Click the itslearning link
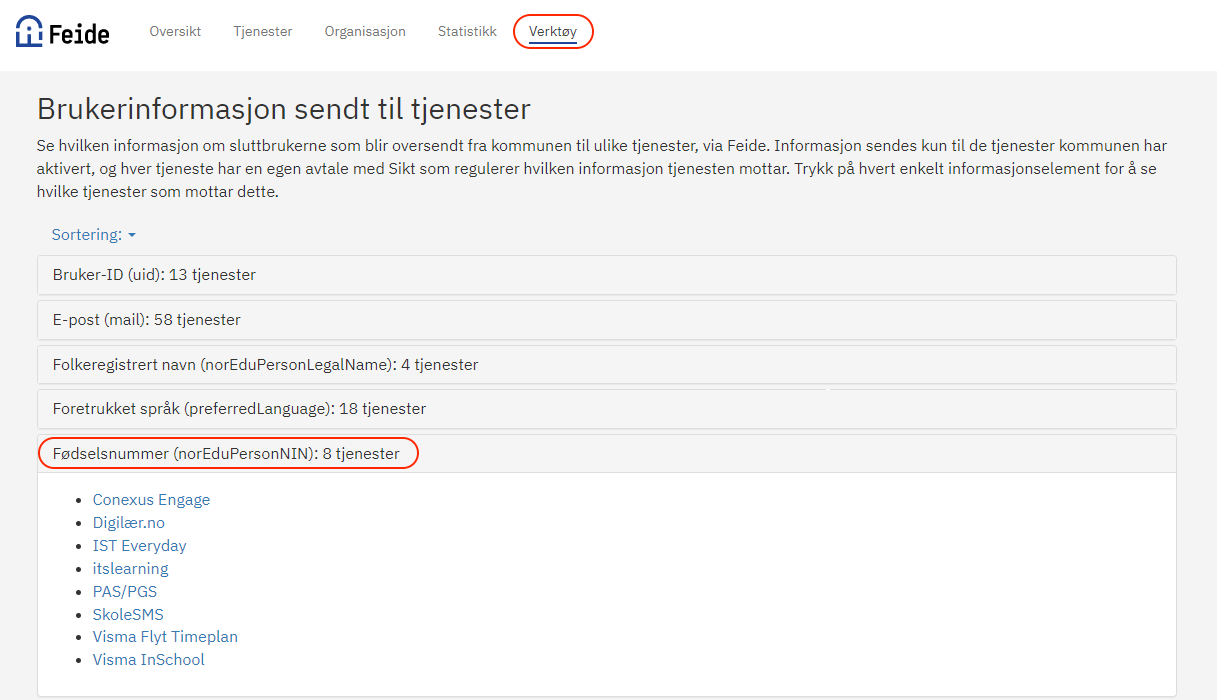The height and width of the screenshot is (700, 1217). coord(130,569)
